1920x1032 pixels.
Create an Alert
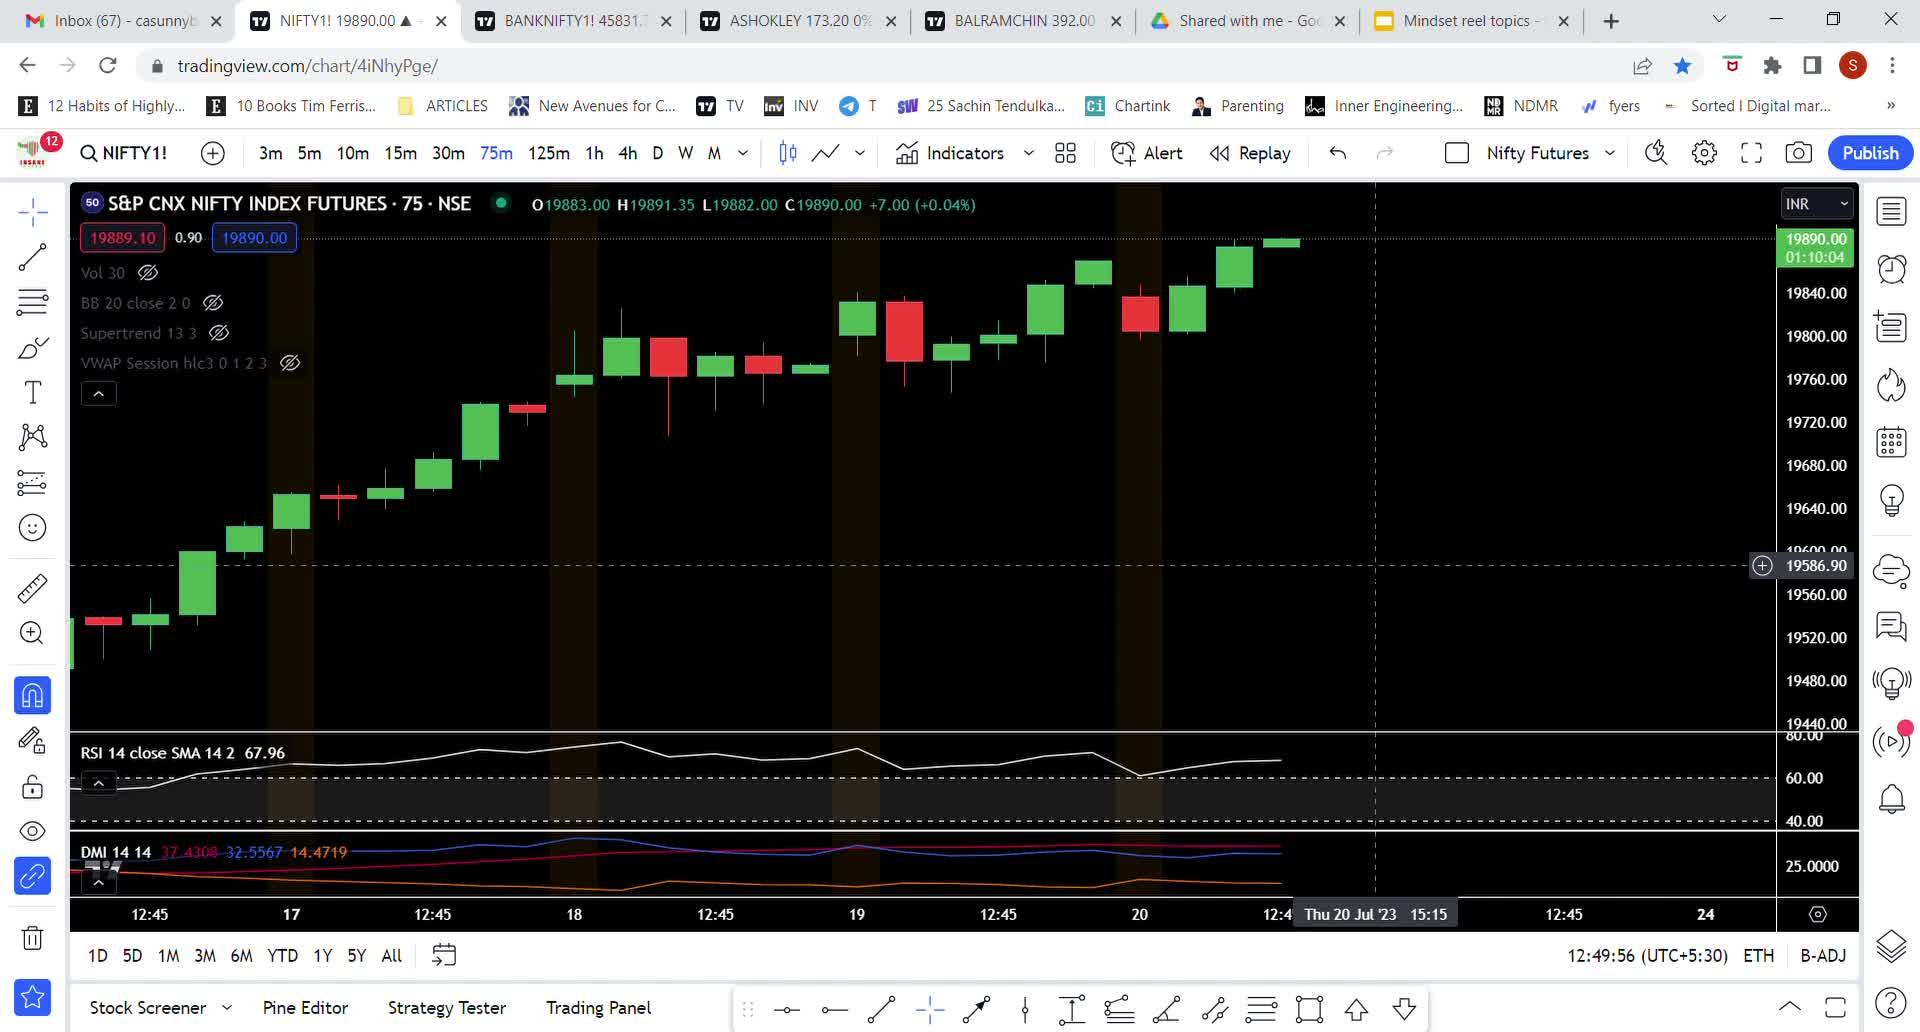click(1147, 153)
